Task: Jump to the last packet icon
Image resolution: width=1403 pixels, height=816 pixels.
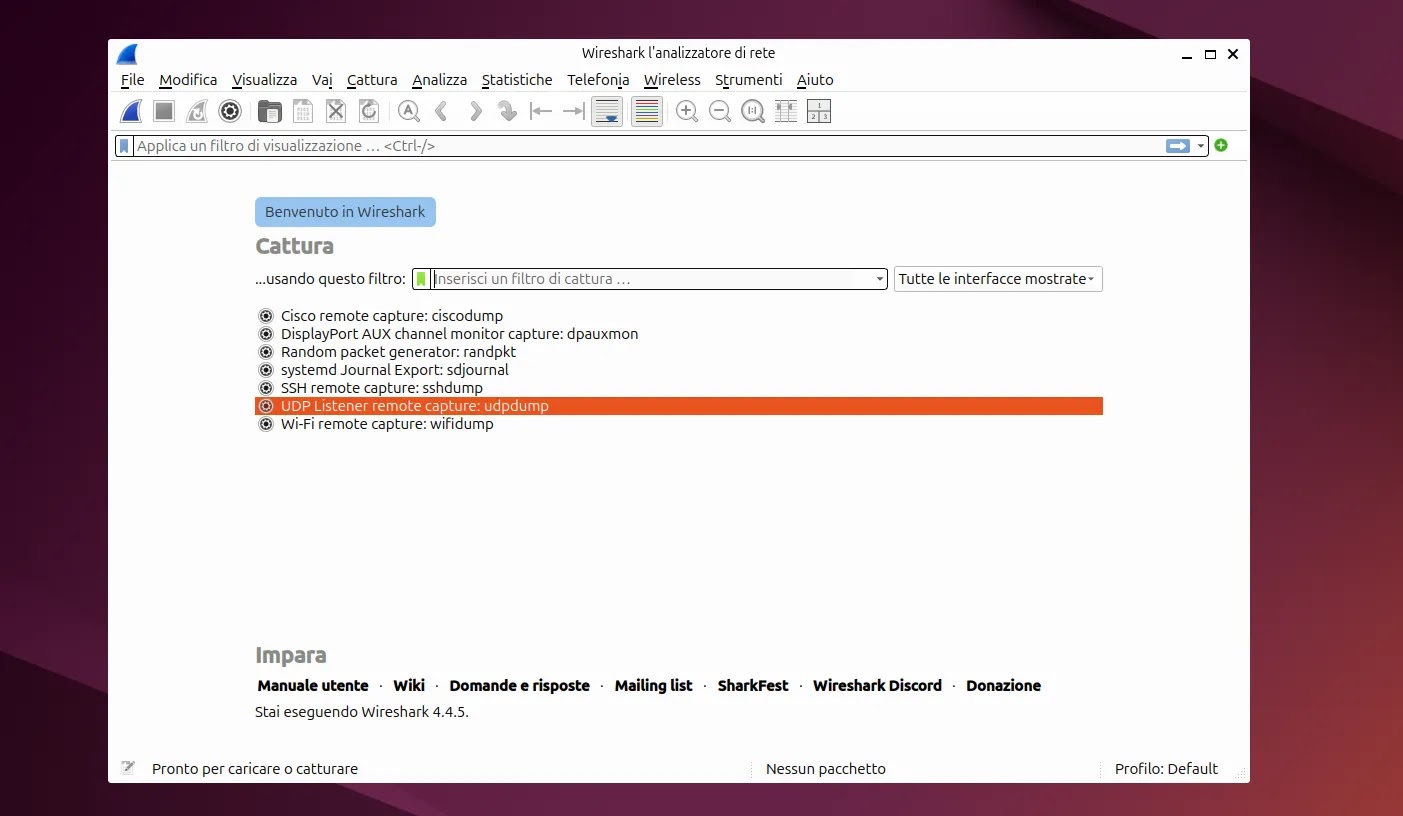Action: point(574,111)
